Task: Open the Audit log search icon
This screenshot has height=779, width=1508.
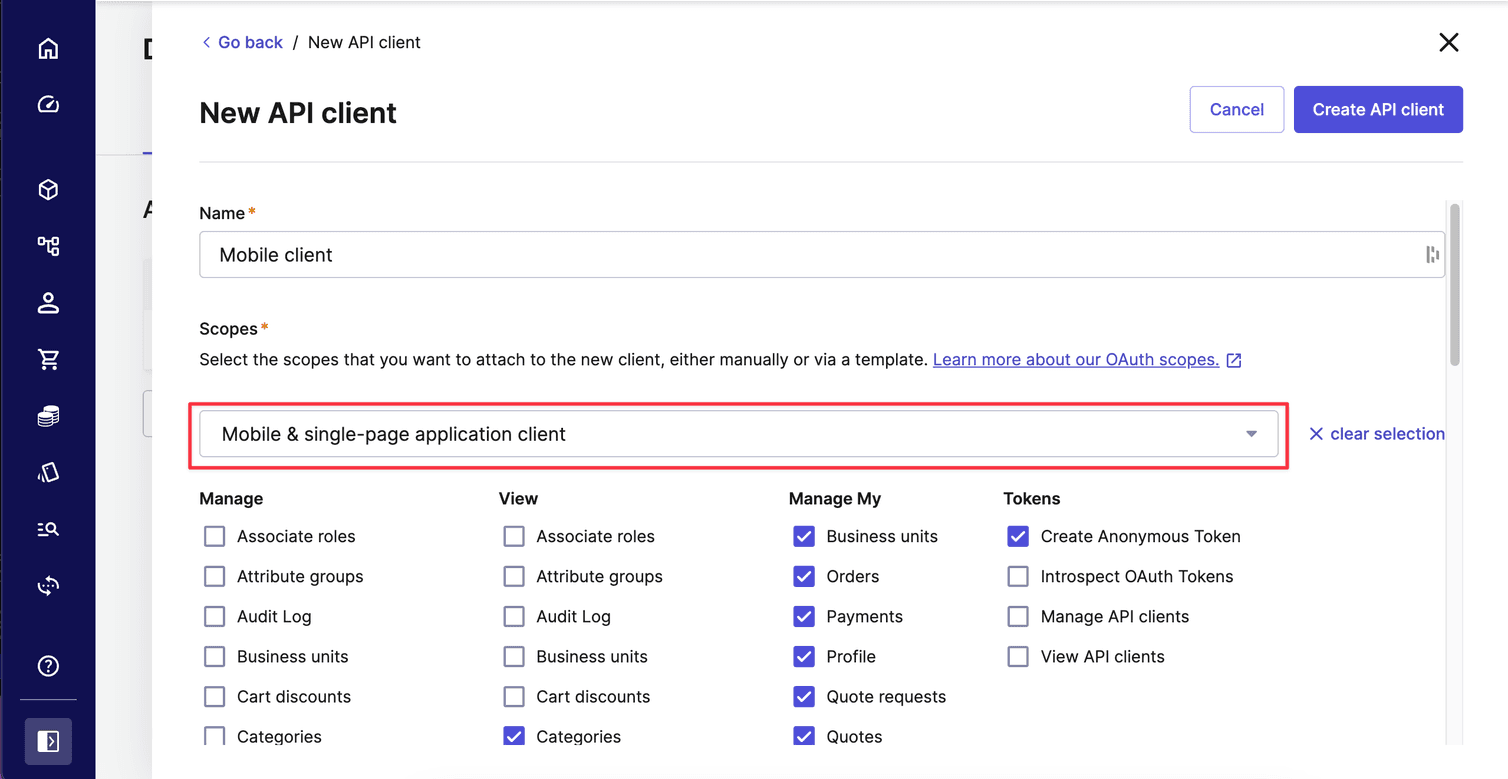Action: pyautogui.click(x=48, y=529)
